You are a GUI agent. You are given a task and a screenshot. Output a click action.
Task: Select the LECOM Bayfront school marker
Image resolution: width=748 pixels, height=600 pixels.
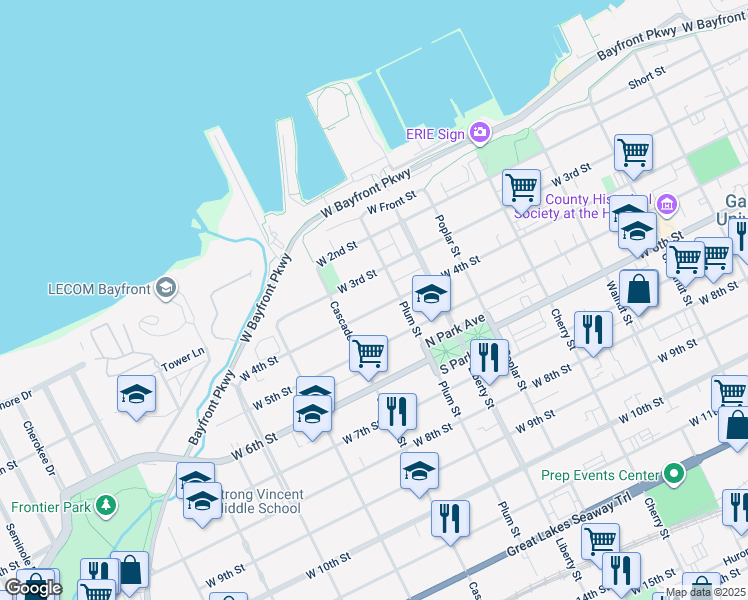[165, 290]
